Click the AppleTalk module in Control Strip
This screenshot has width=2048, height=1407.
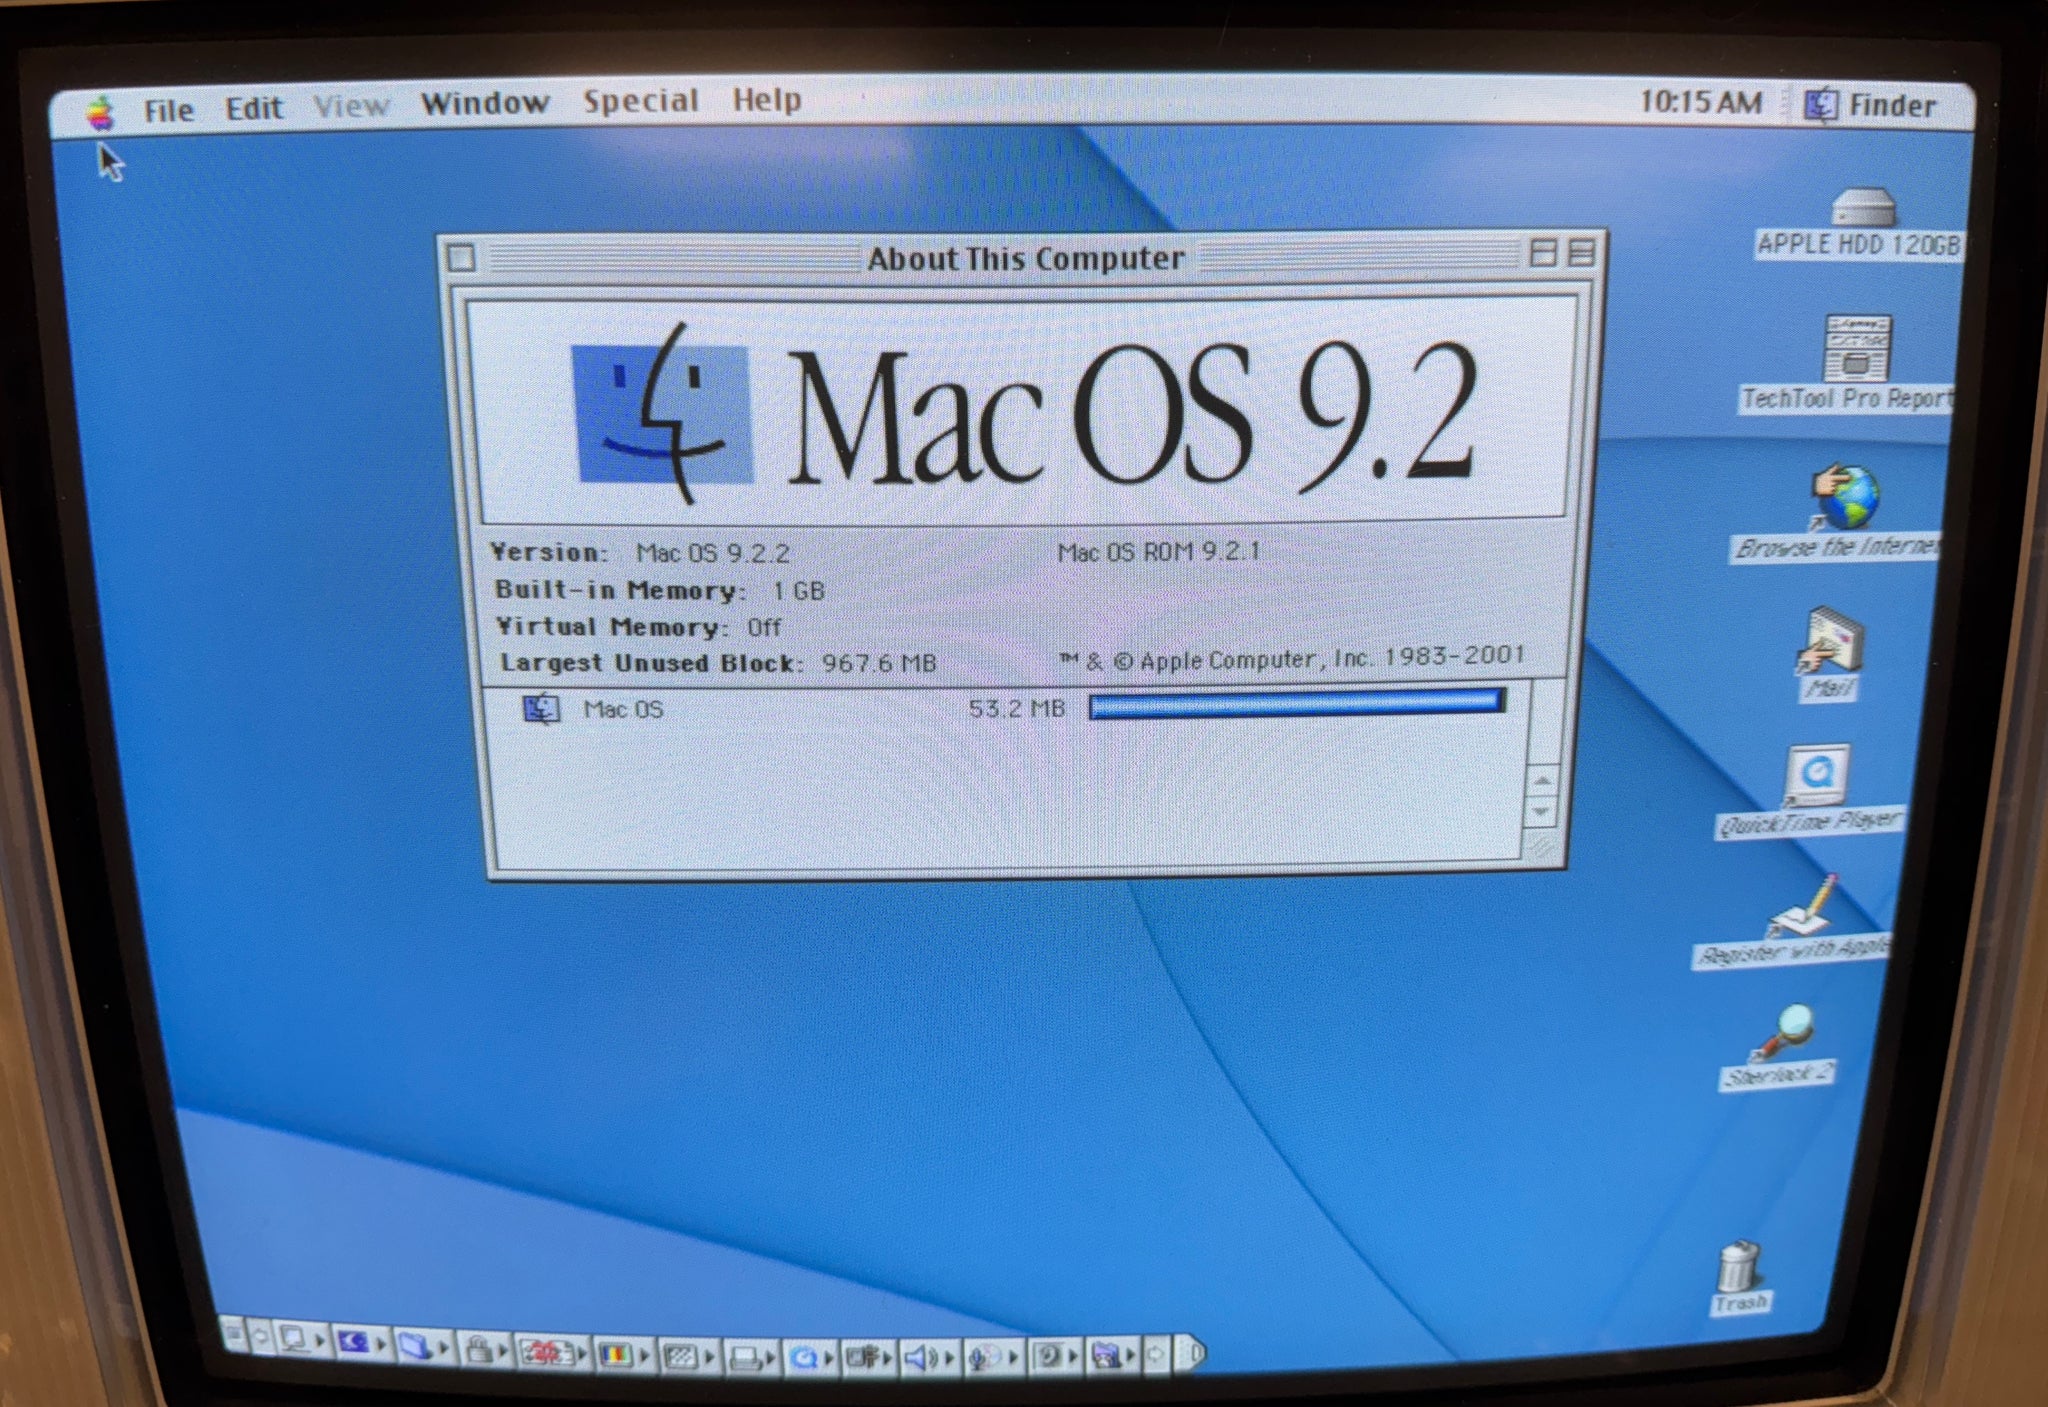click(x=301, y=1341)
